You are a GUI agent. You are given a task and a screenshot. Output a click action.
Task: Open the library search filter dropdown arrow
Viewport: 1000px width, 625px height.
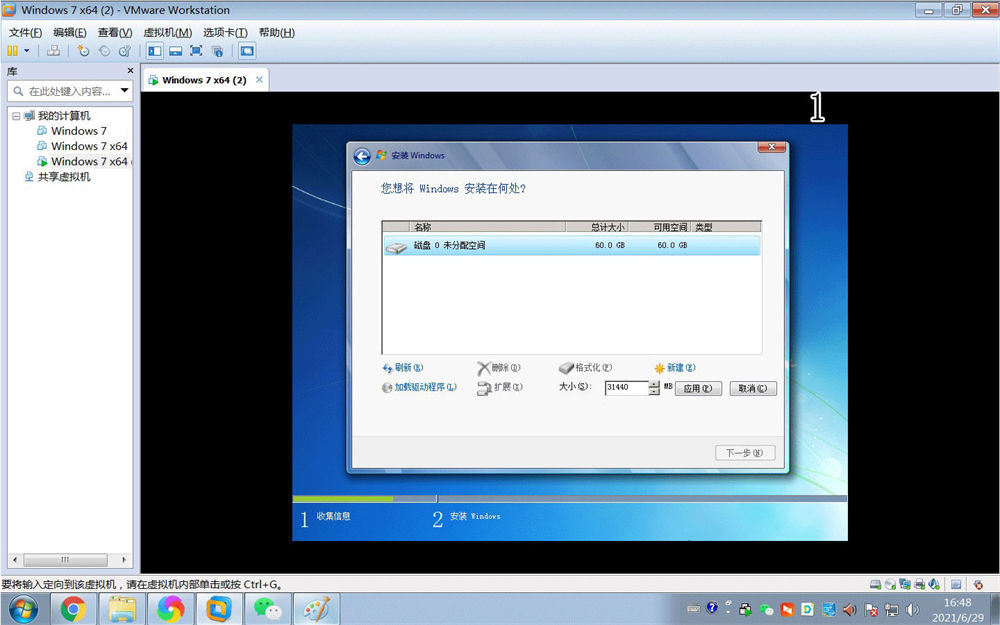tap(125, 91)
